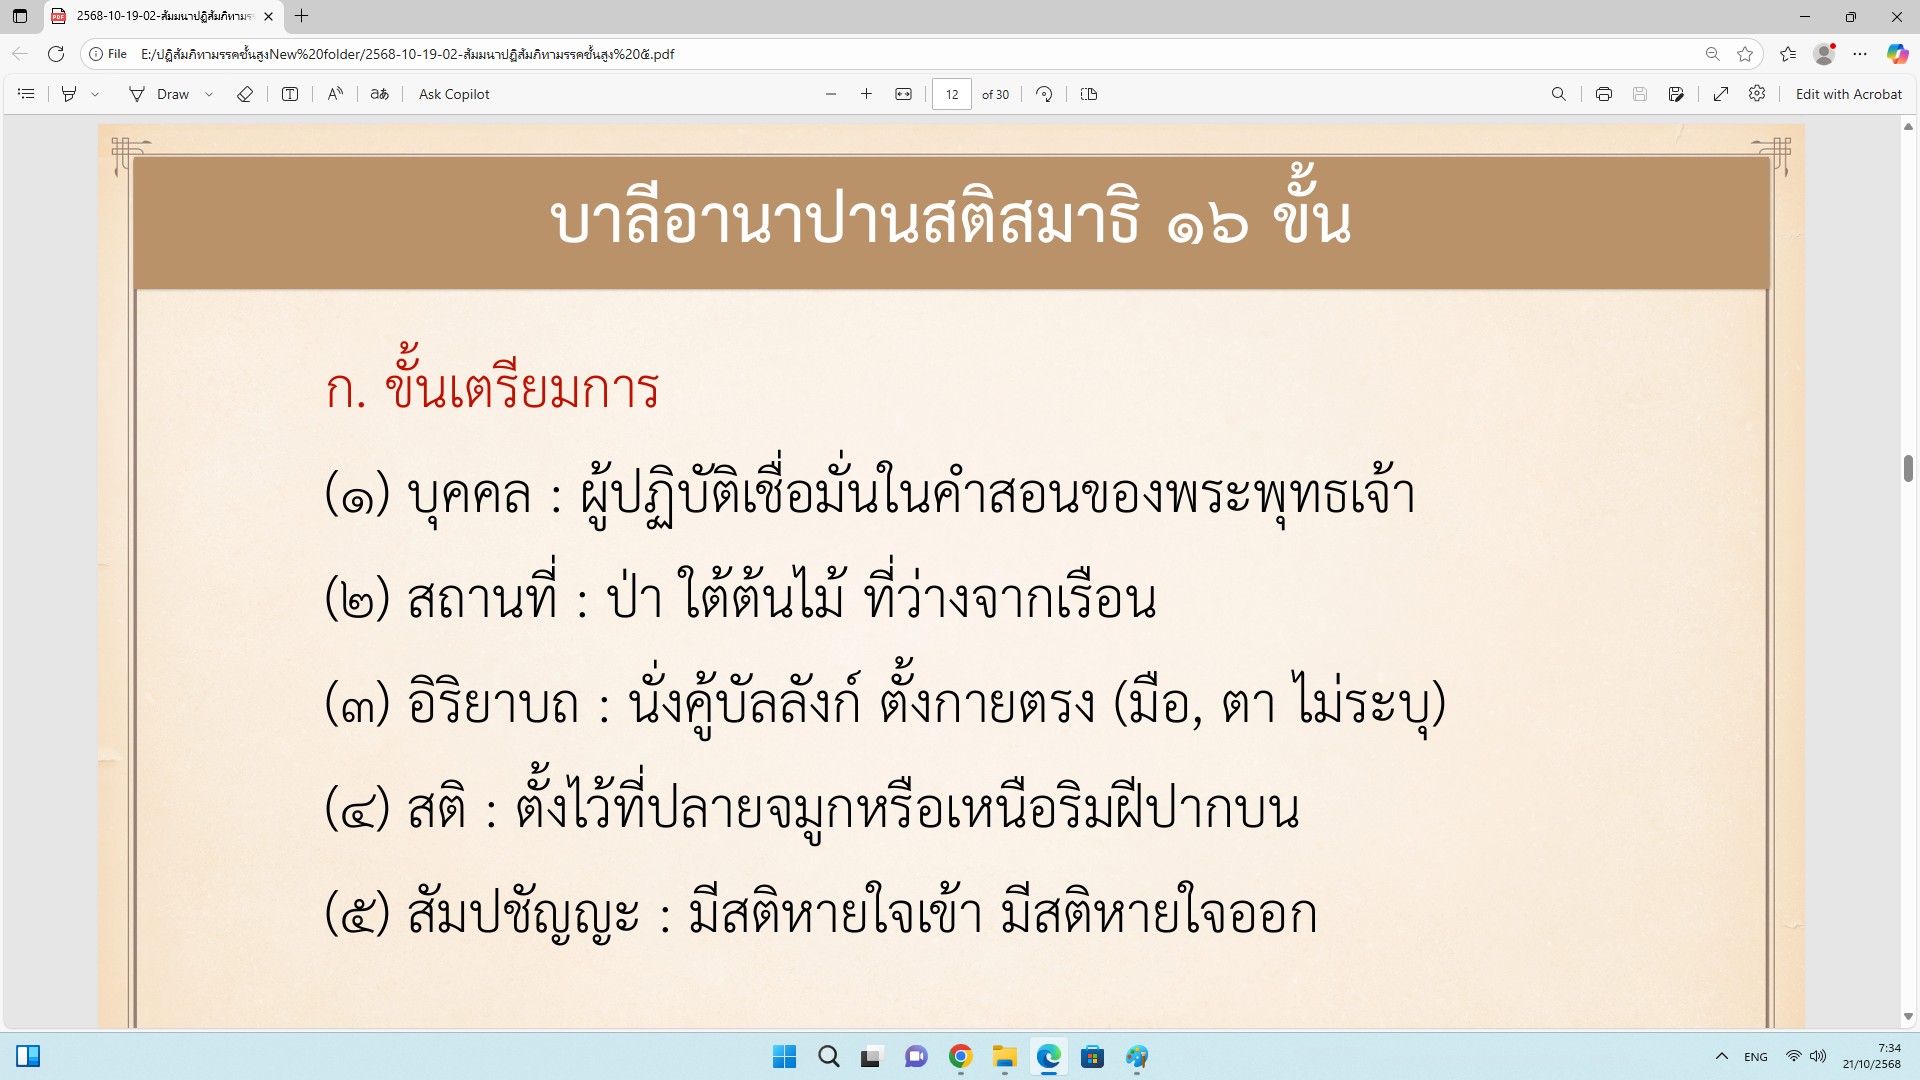Image resolution: width=1920 pixels, height=1080 pixels.
Task: Open Ask Copilot
Action: [x=454, y=94]
